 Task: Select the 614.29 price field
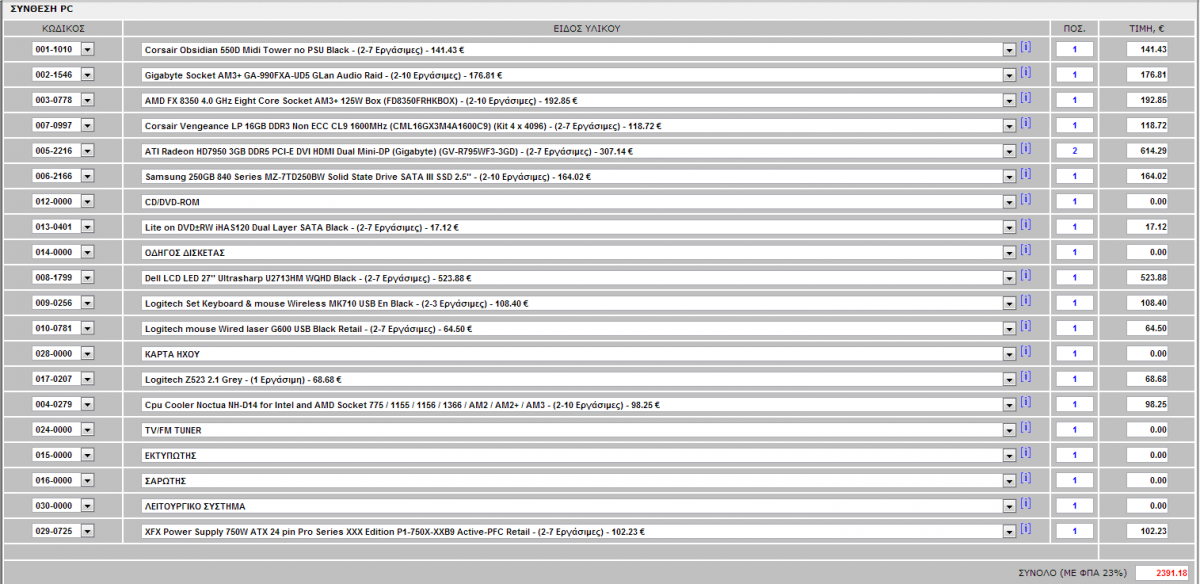point(1148,151)
